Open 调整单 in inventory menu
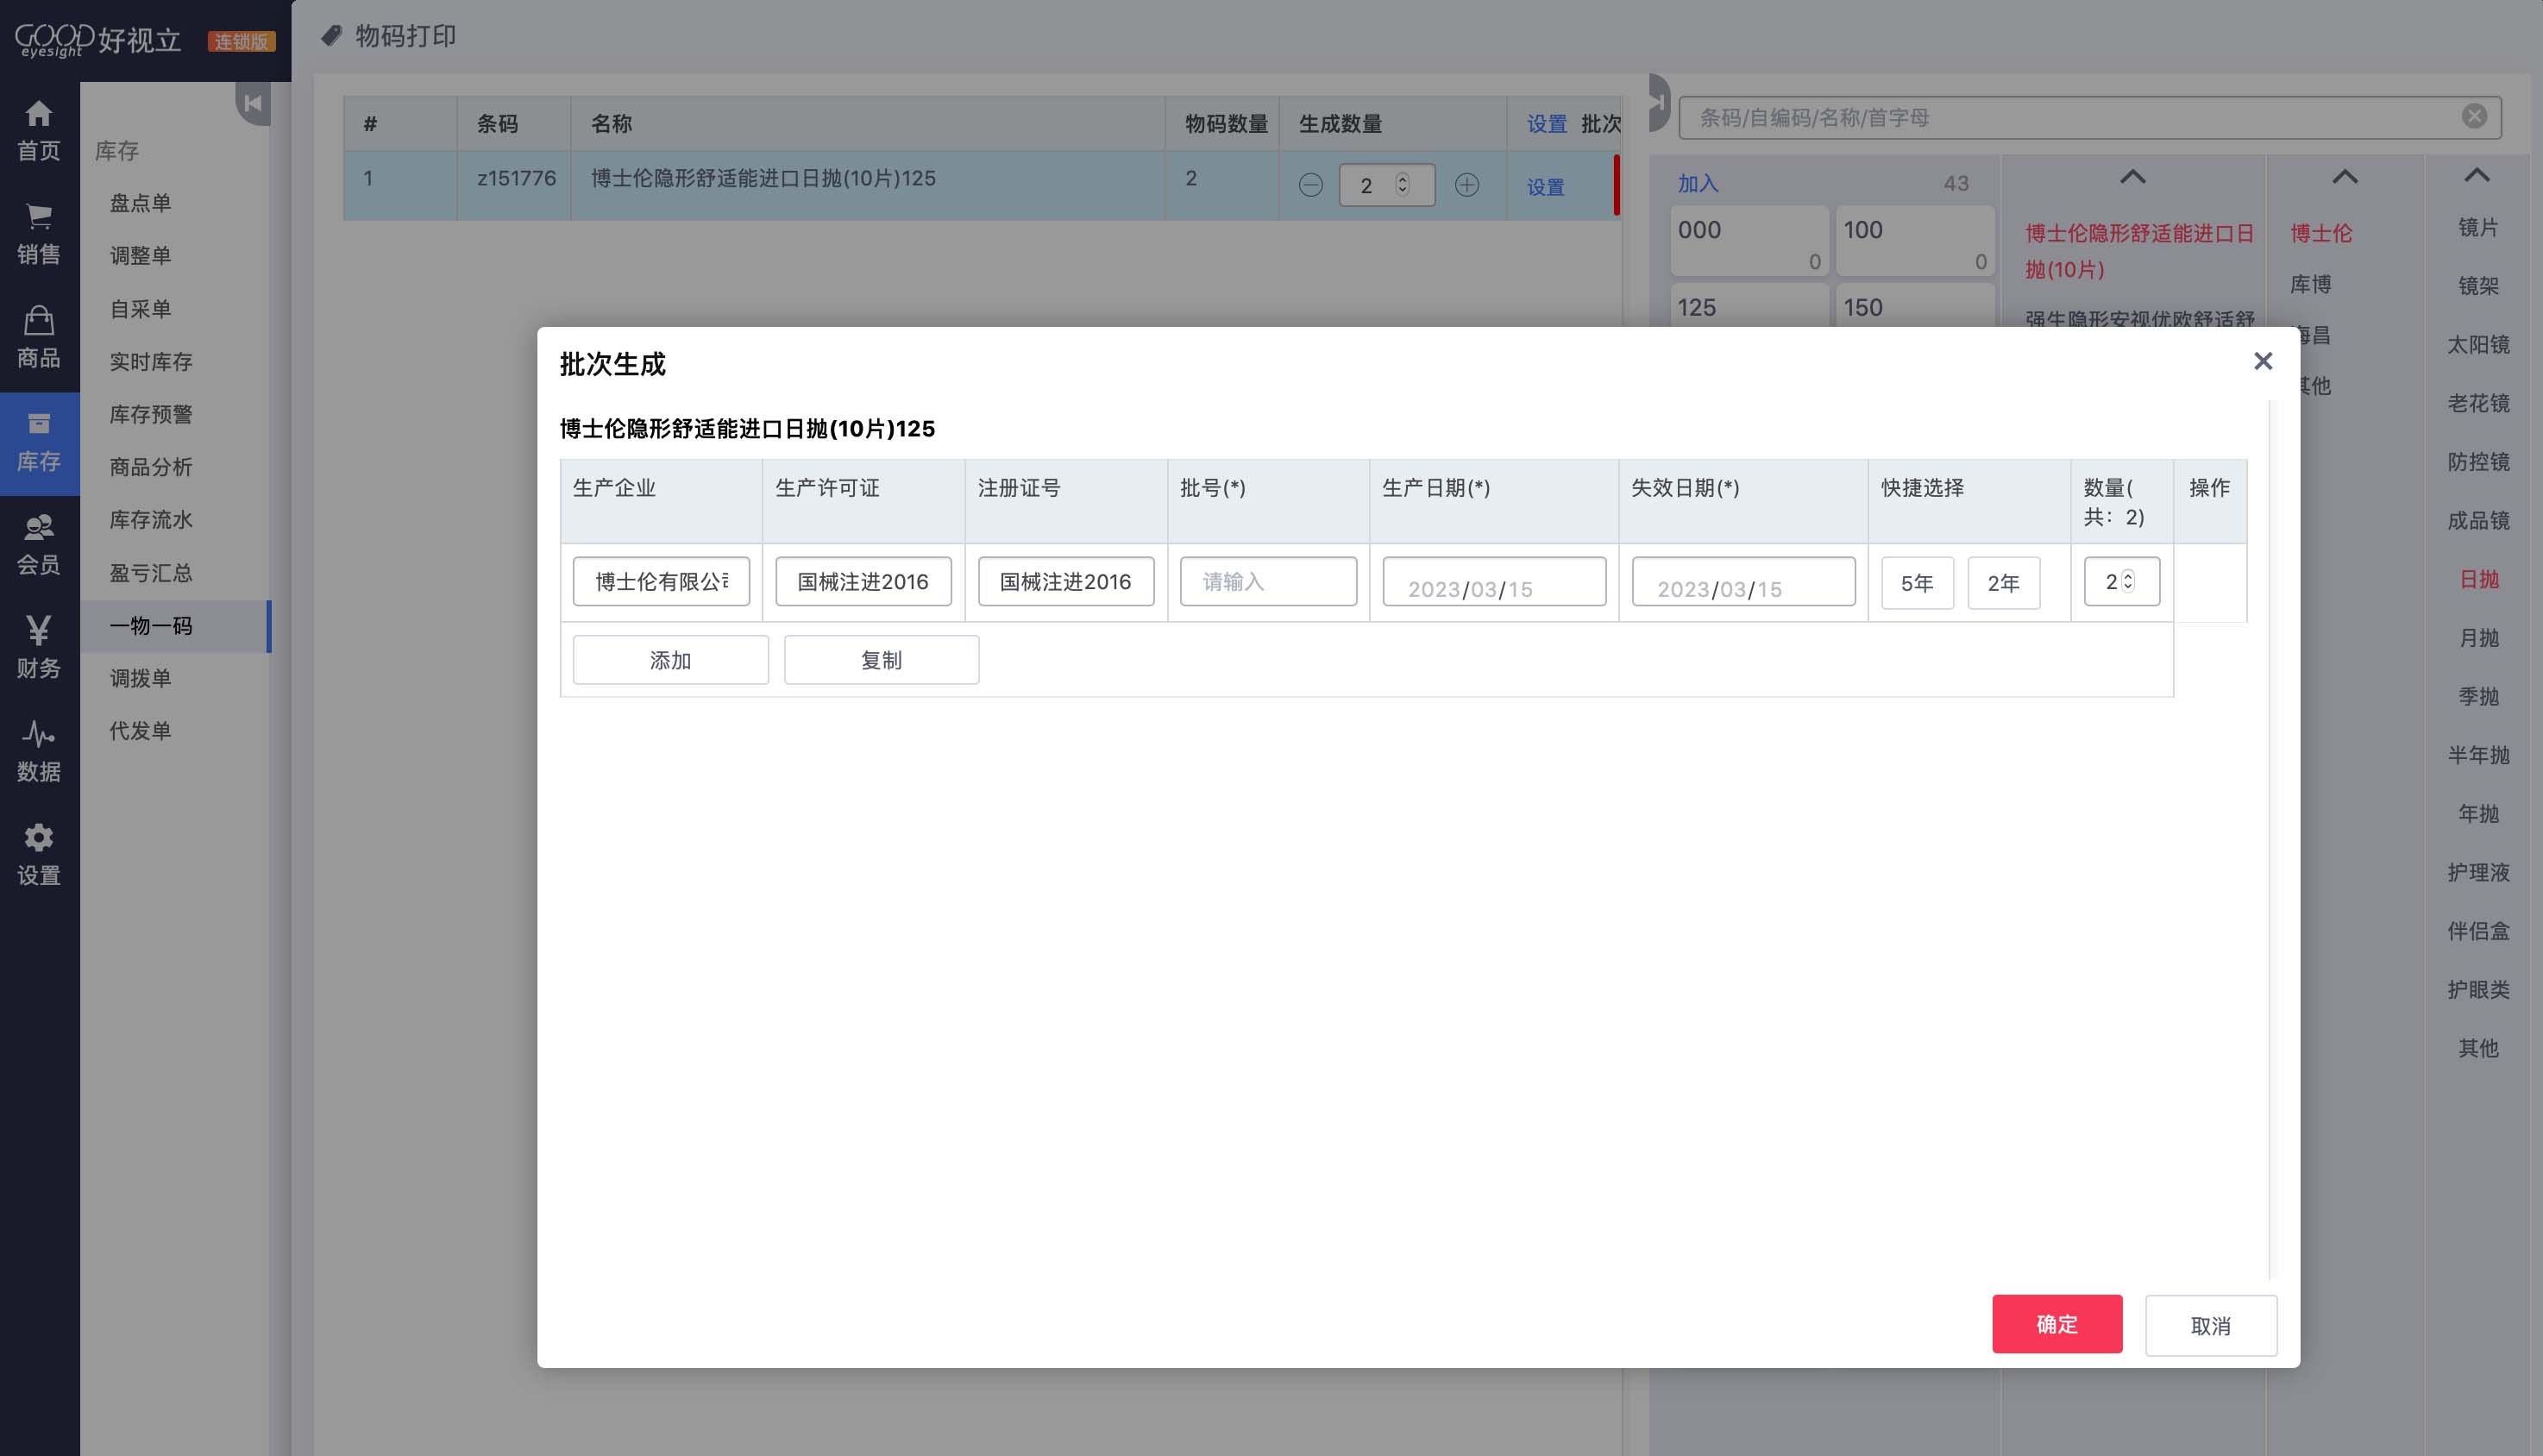 click(x=140, y=256)
